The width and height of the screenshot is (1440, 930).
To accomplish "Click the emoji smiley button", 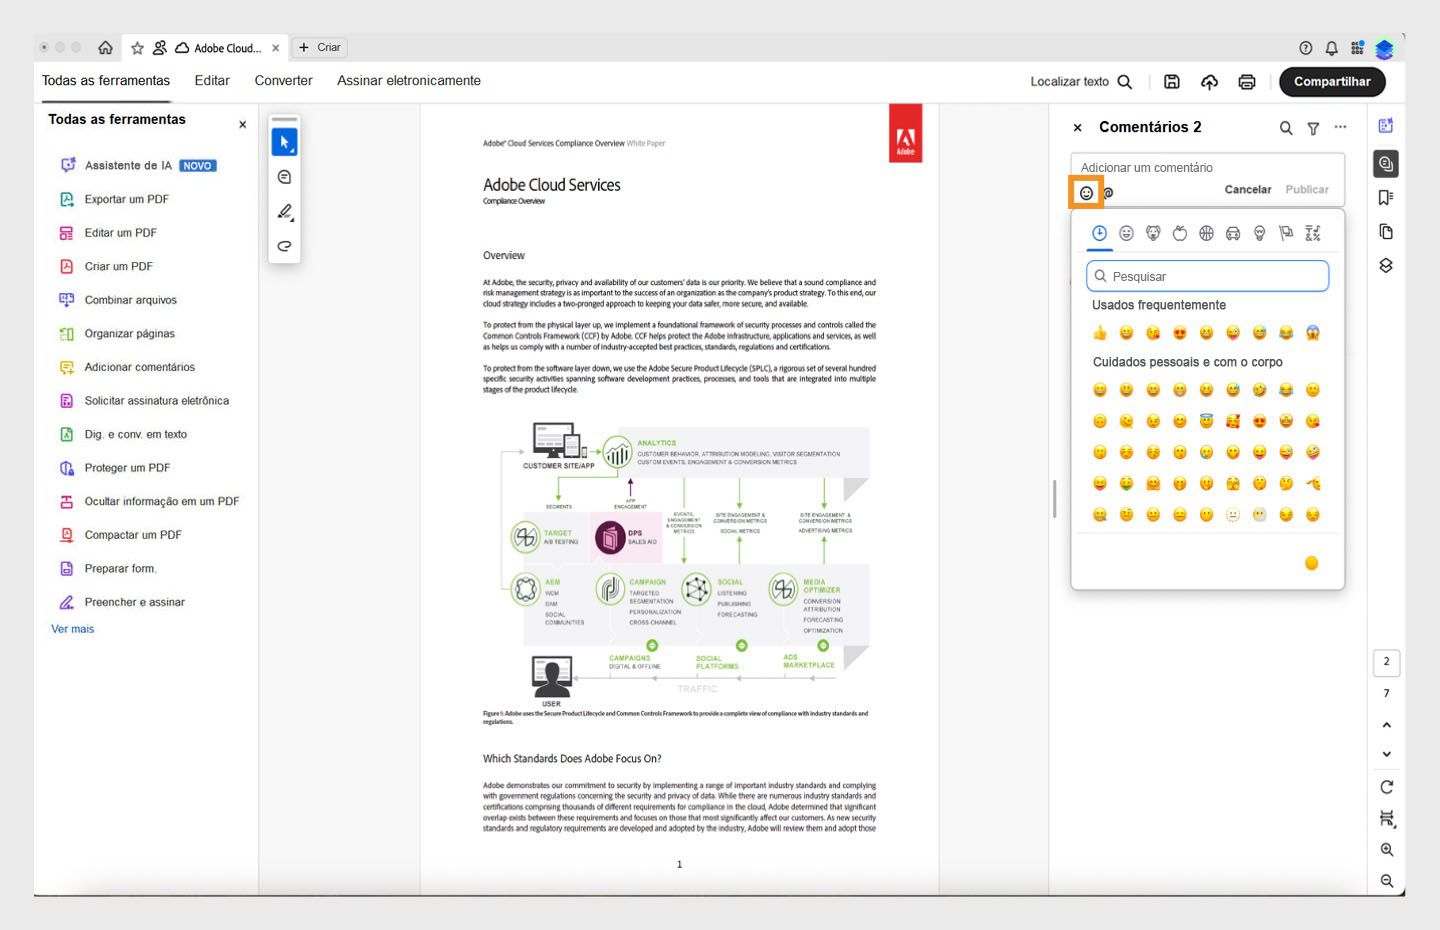I will point(1086,193).
